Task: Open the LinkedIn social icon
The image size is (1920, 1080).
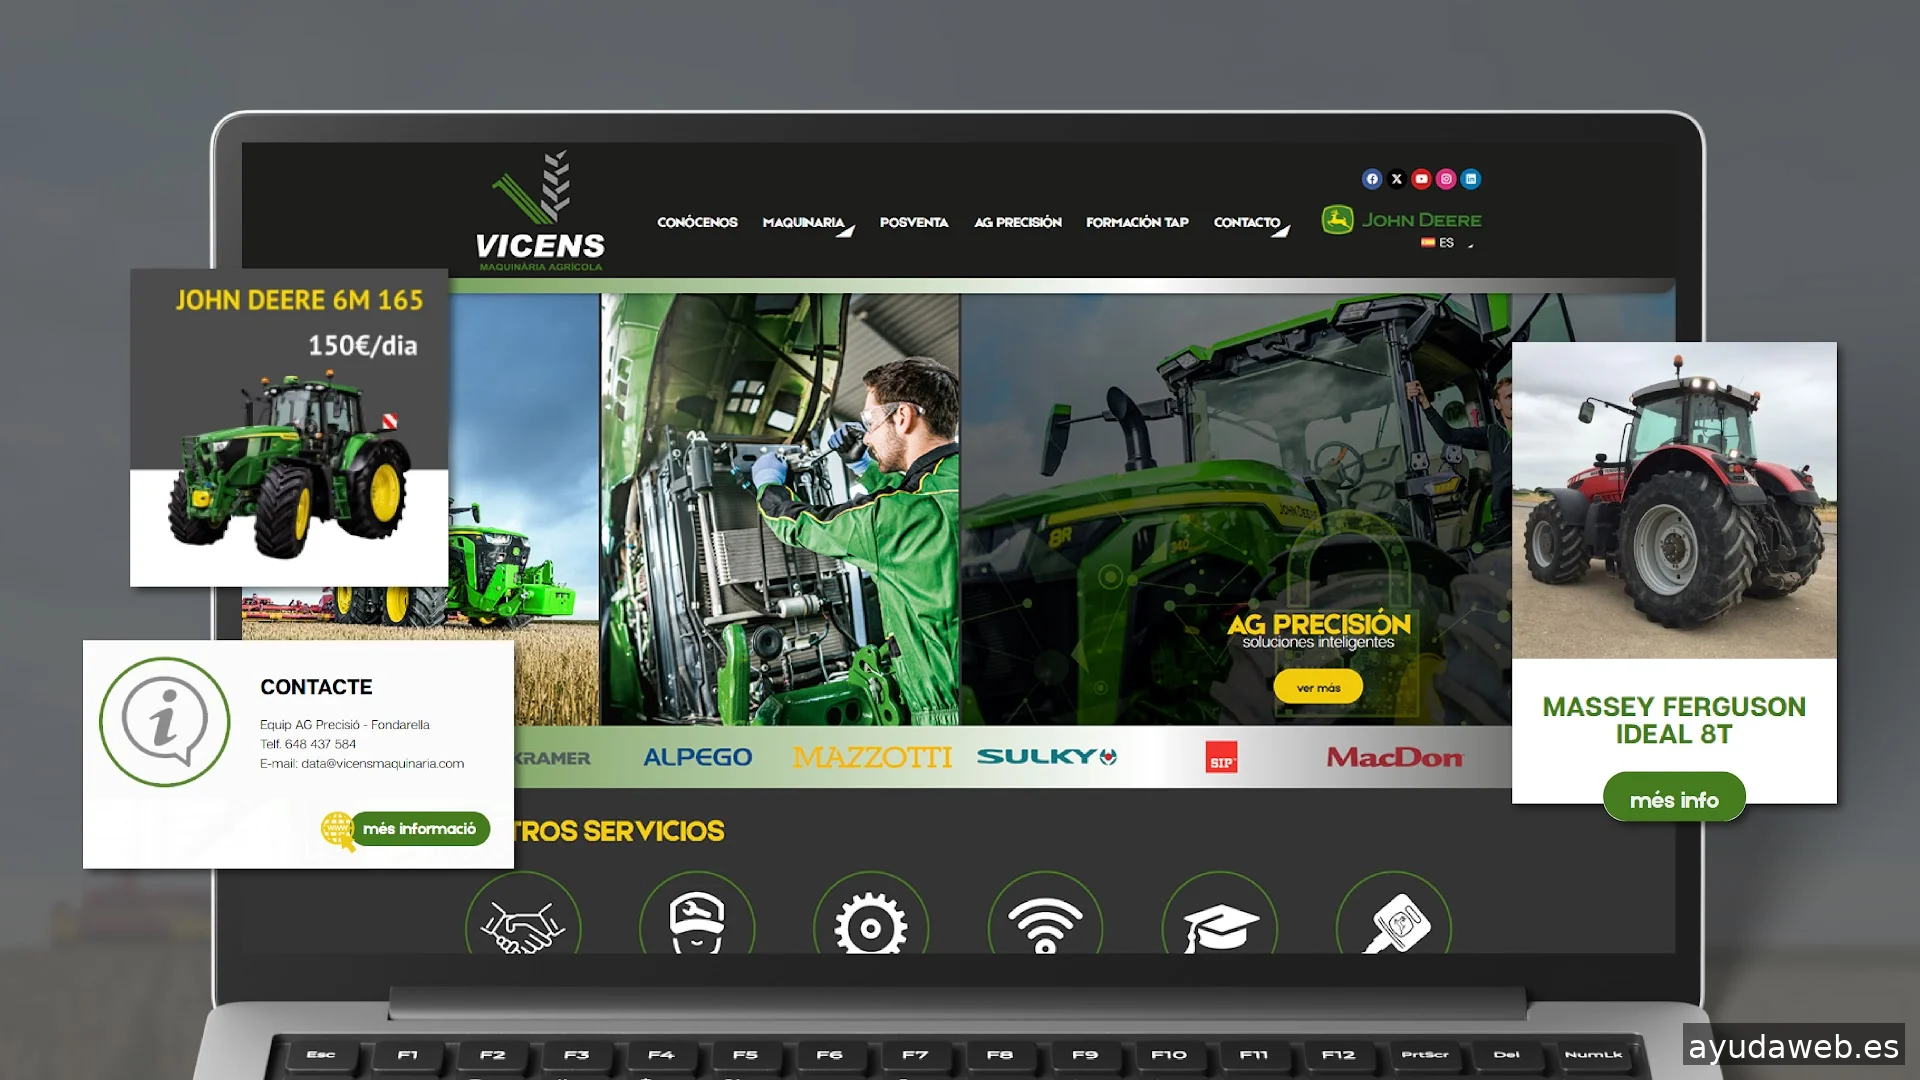Action: click(1471, 179)
